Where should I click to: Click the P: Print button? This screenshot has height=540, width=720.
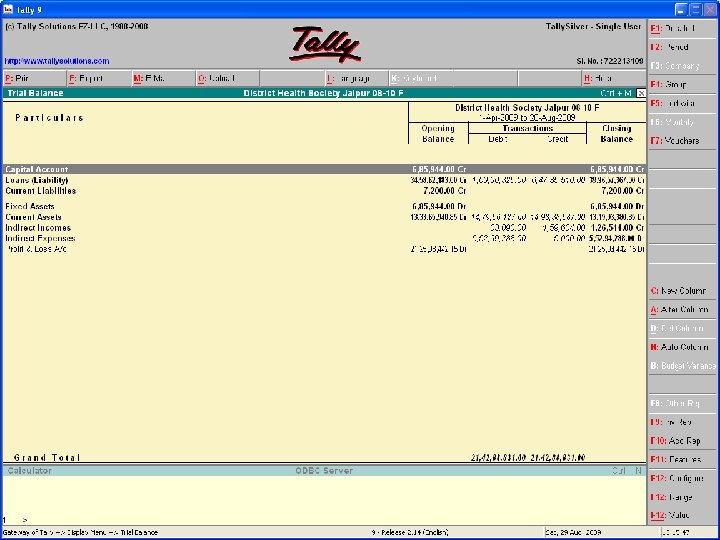pyautogui.click(x=34, y=79)
